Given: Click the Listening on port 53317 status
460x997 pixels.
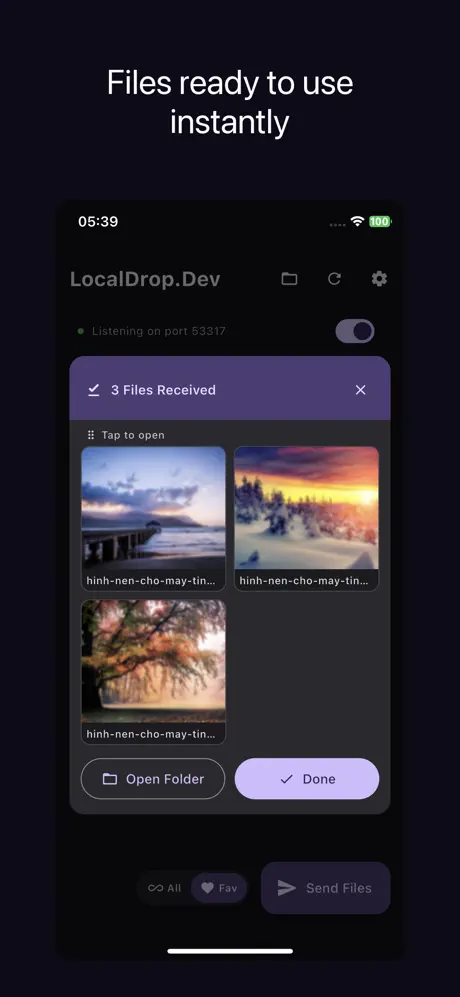Looking at the screenshot, I should (158, 331).
